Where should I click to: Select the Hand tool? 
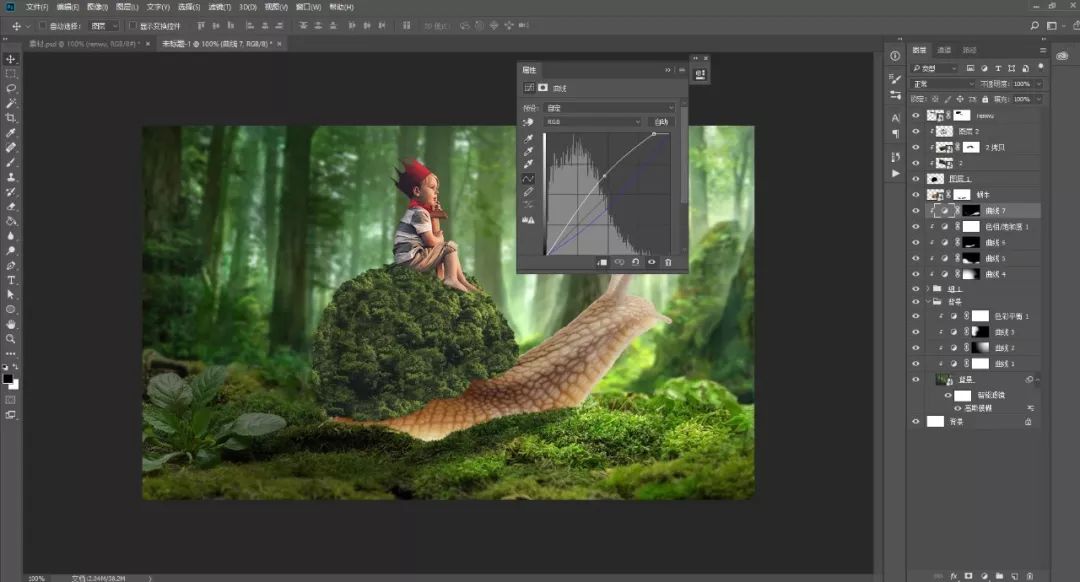(11, 324)
